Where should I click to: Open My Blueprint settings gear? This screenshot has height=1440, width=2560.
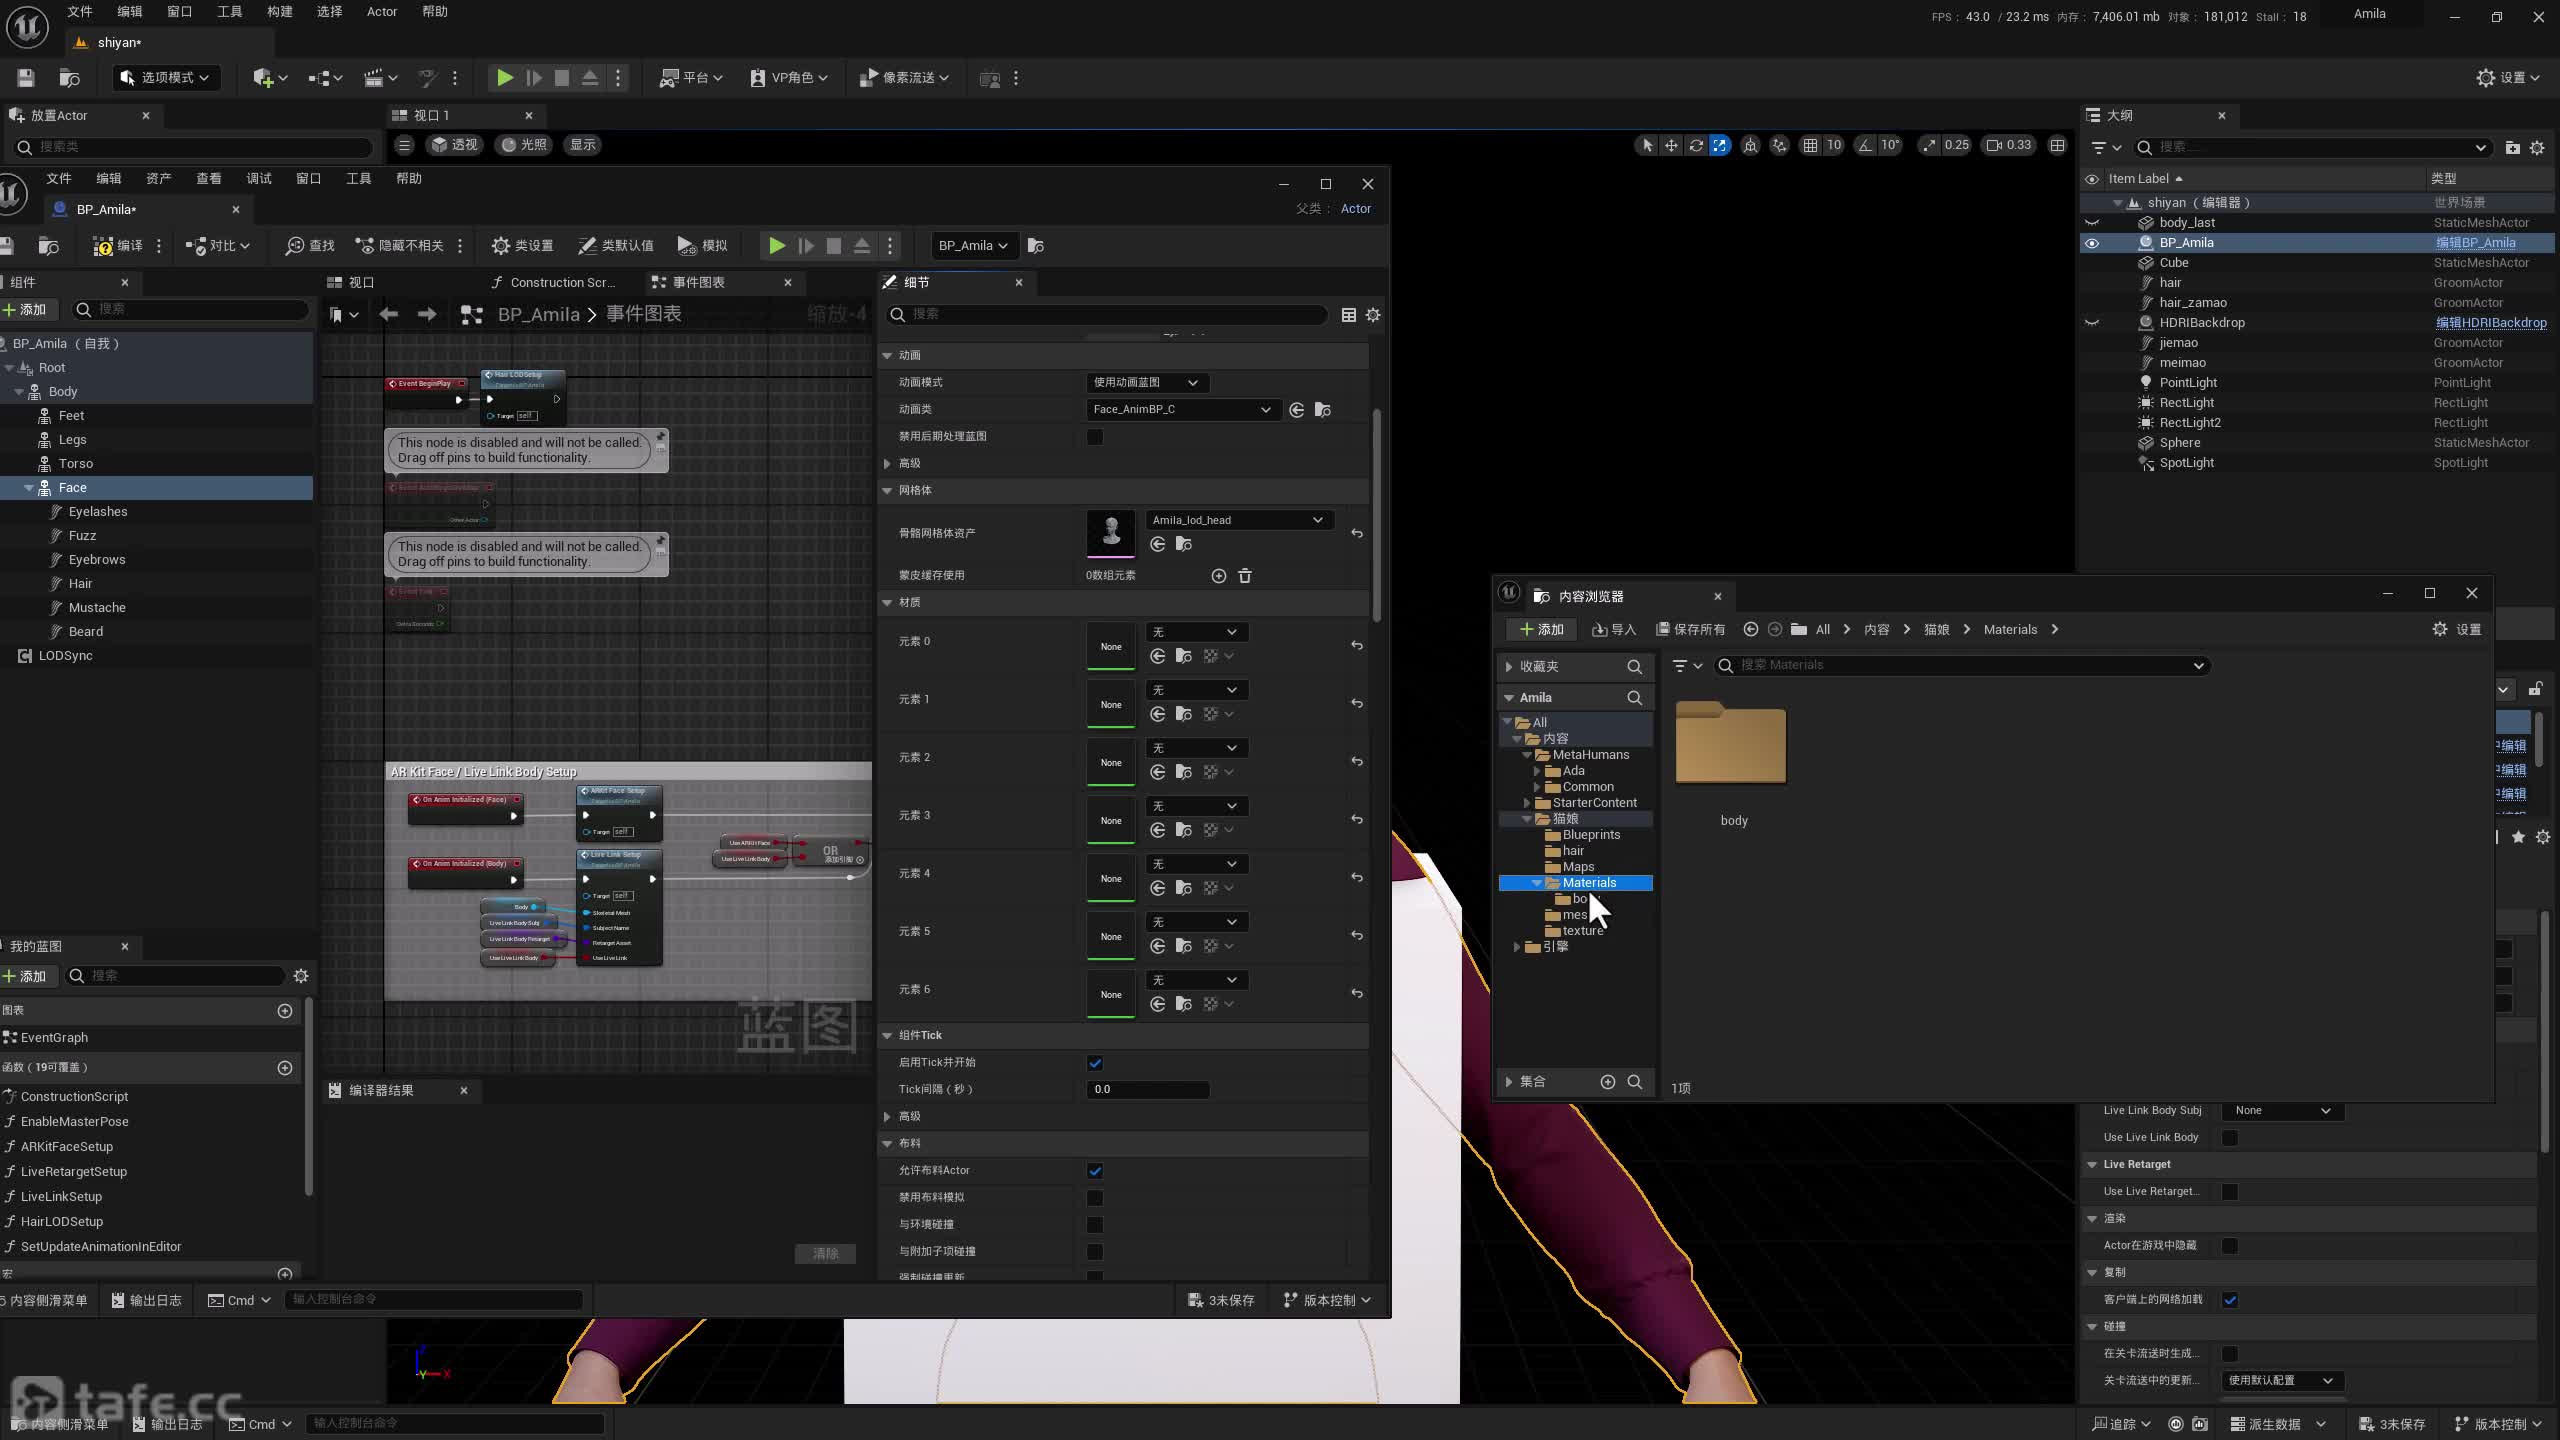tap(301, 976)
